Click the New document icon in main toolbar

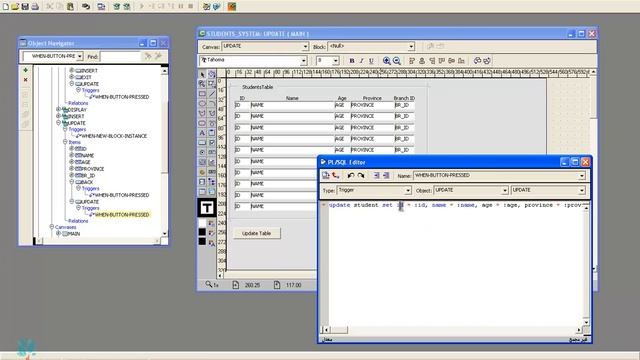pos(6,7)
